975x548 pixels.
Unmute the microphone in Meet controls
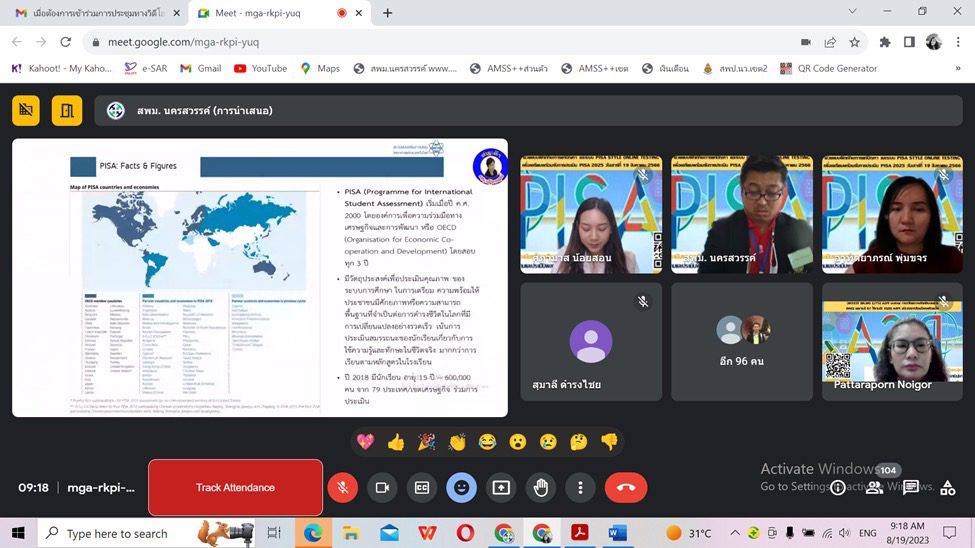[x=343, y=488]
